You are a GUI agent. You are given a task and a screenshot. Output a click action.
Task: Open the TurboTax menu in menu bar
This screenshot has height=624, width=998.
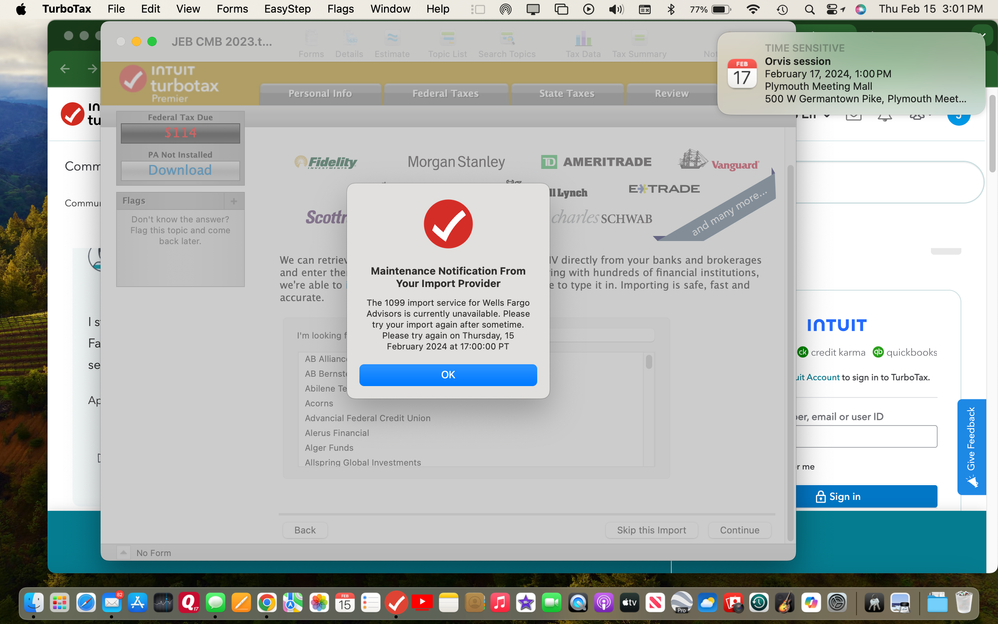point(67,9)
